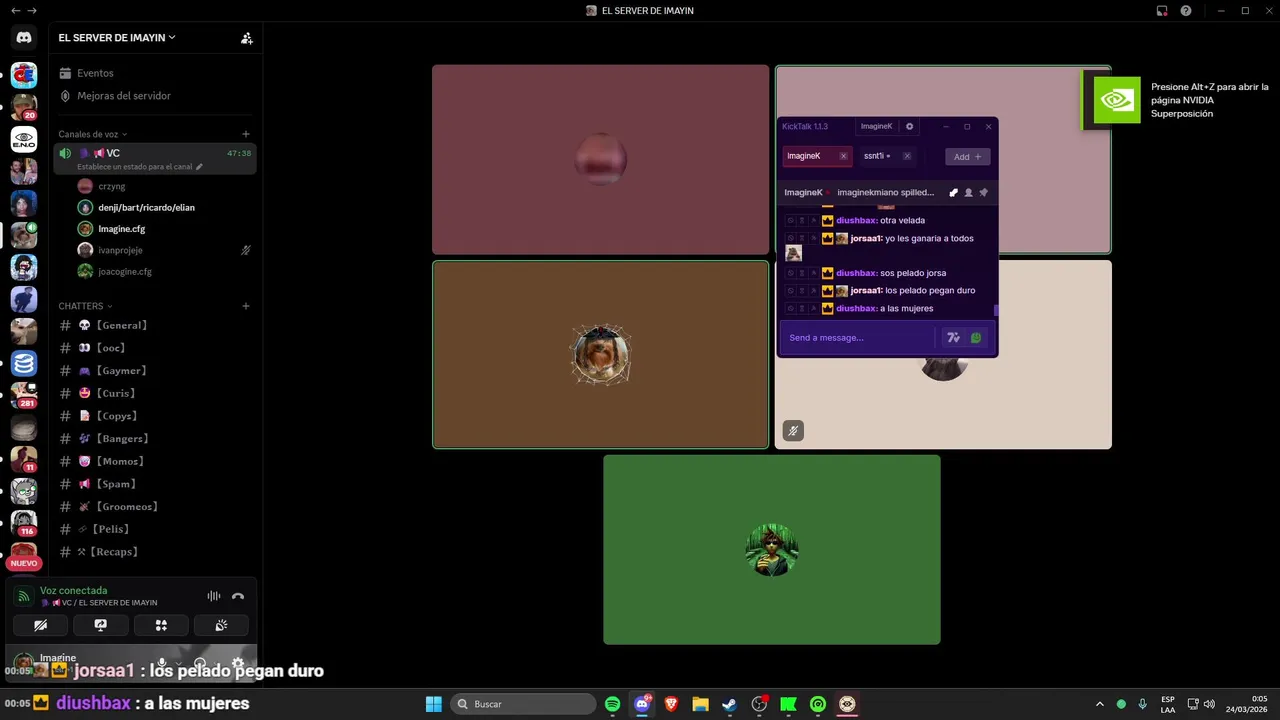Click the KickTalk chat scrollbar thumb
Viewport: 1280px width, 720px height.
click(995, 310)
